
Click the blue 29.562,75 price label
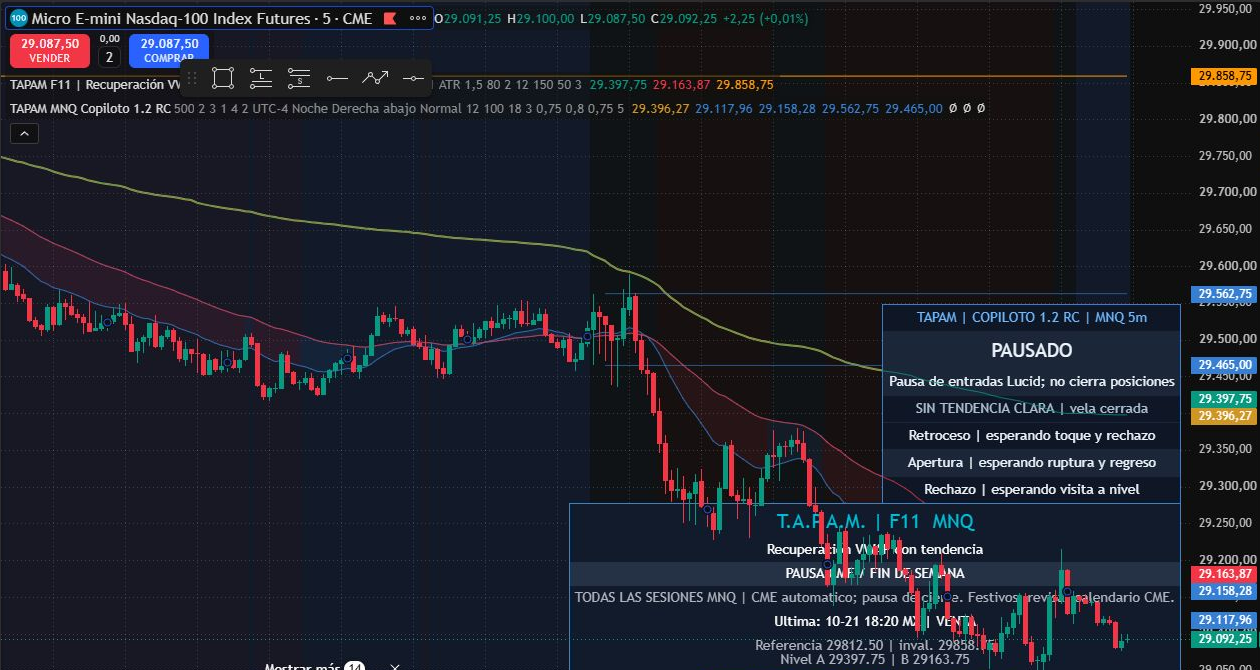[x=1225, y=294]
